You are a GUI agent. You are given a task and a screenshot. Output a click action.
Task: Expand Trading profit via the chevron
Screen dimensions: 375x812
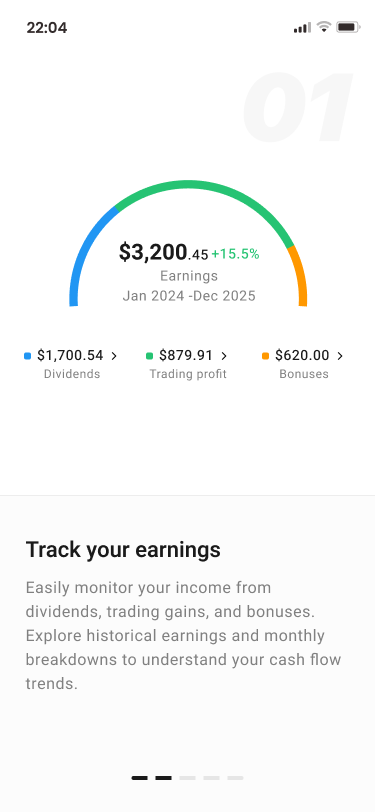point(224,356)
